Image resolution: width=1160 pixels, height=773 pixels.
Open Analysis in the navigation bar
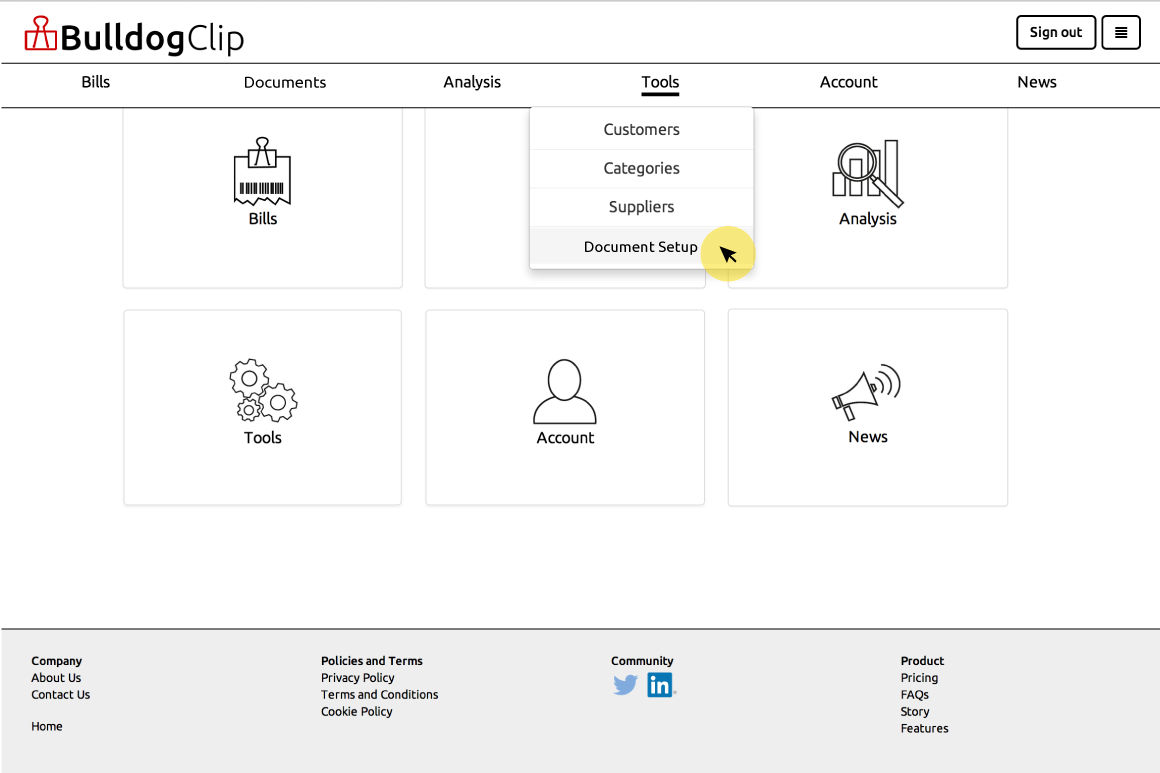pyautogui.click(x=472, y=82)
